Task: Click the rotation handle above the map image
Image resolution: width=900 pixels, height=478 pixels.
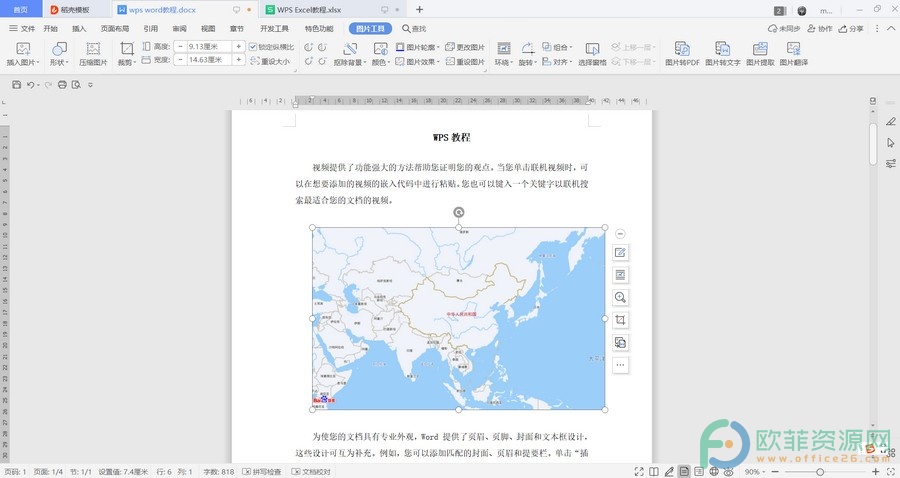Action: click(459, 212)
